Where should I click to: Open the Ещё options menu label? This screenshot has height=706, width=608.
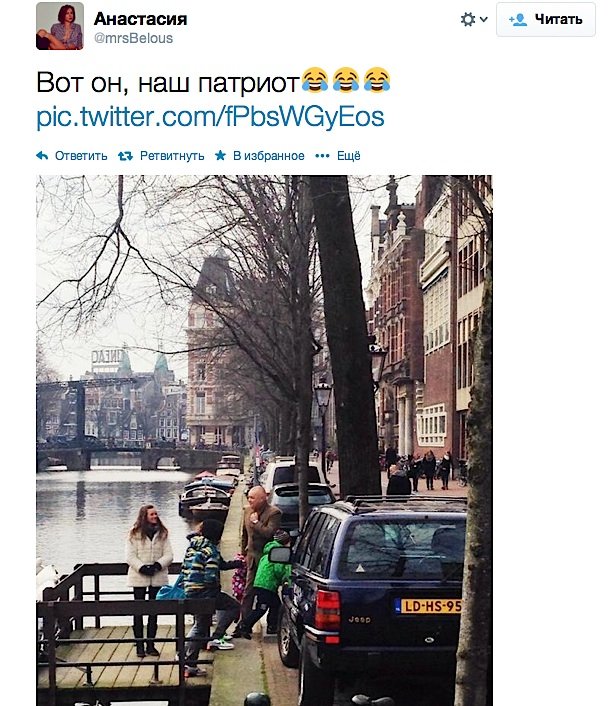coord(349,156)
